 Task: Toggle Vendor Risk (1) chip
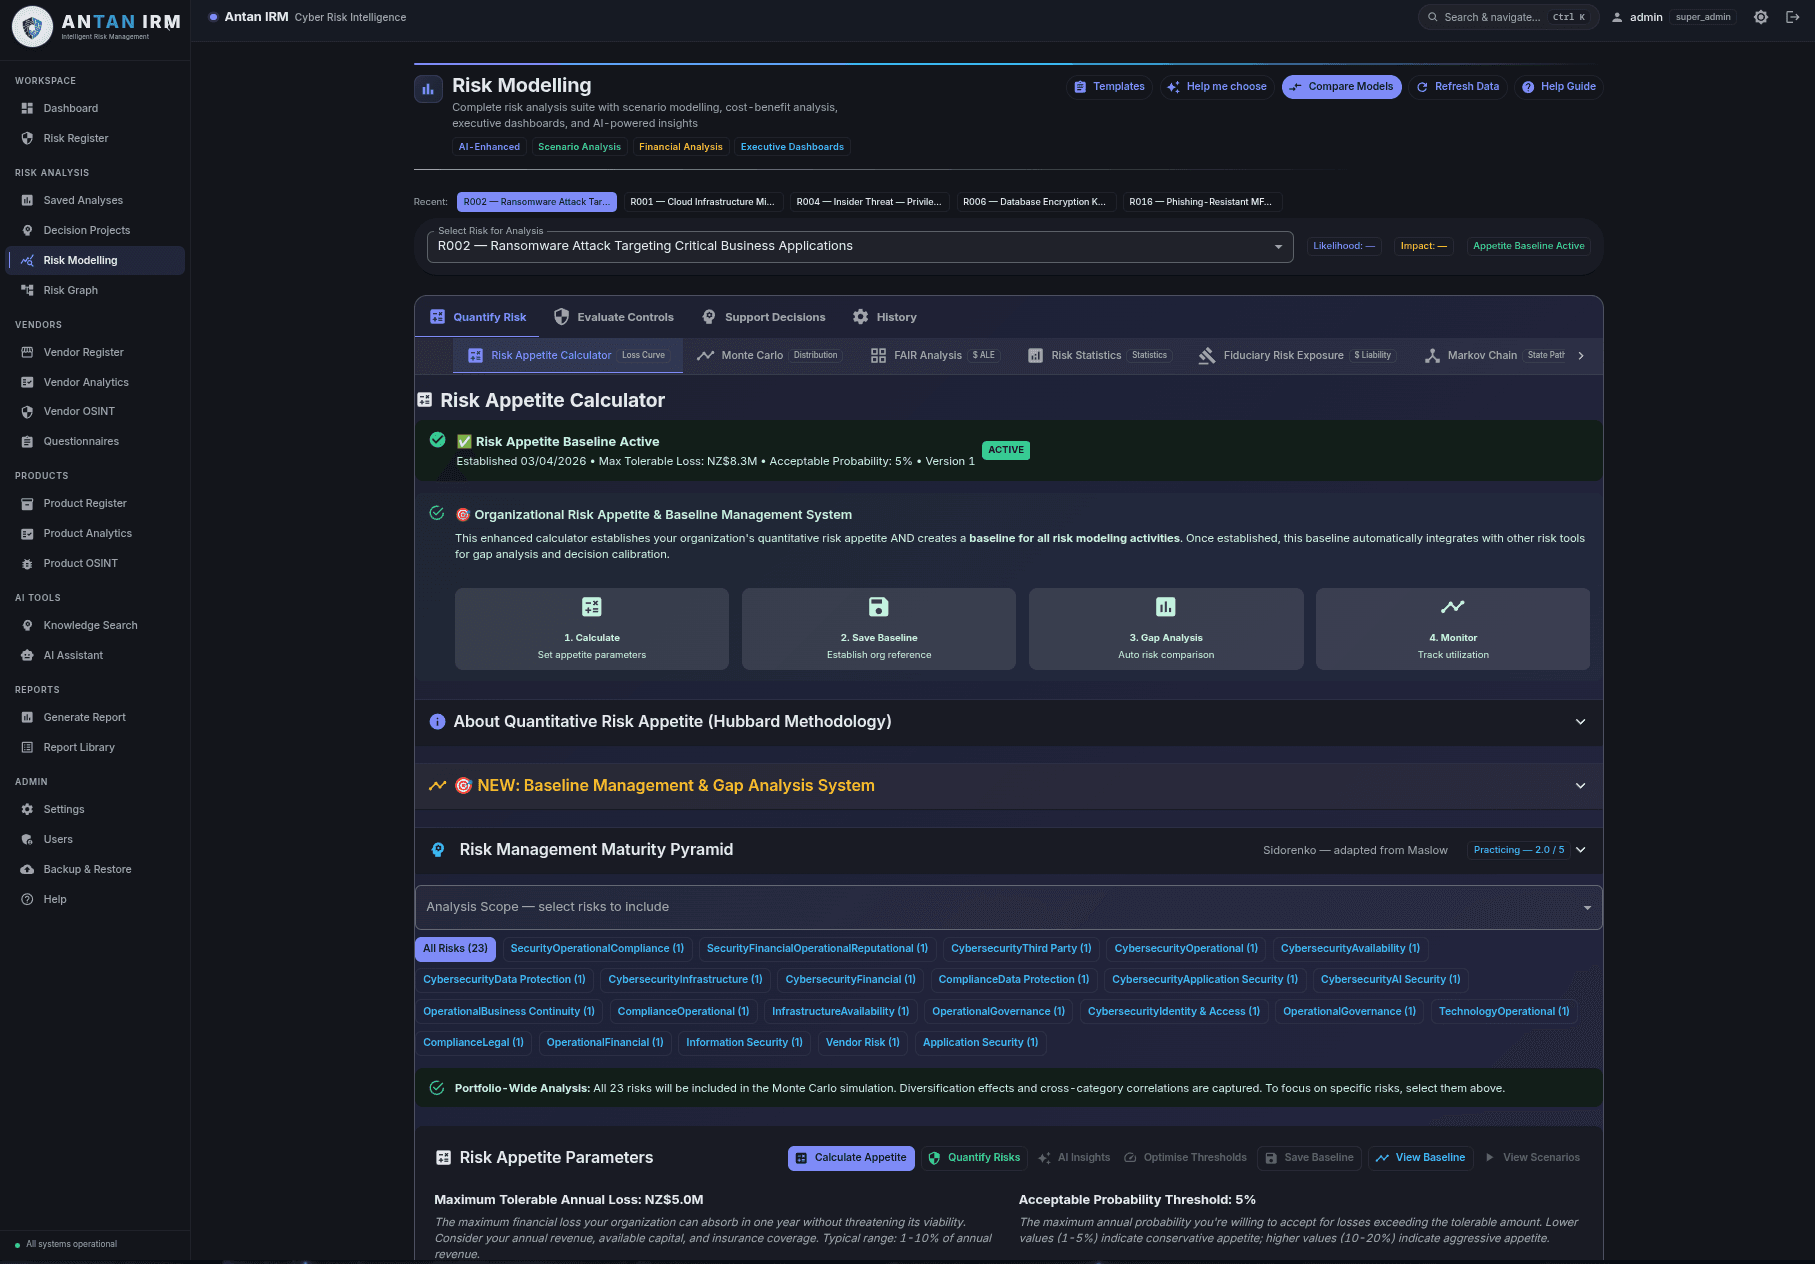pos(863,1043)
